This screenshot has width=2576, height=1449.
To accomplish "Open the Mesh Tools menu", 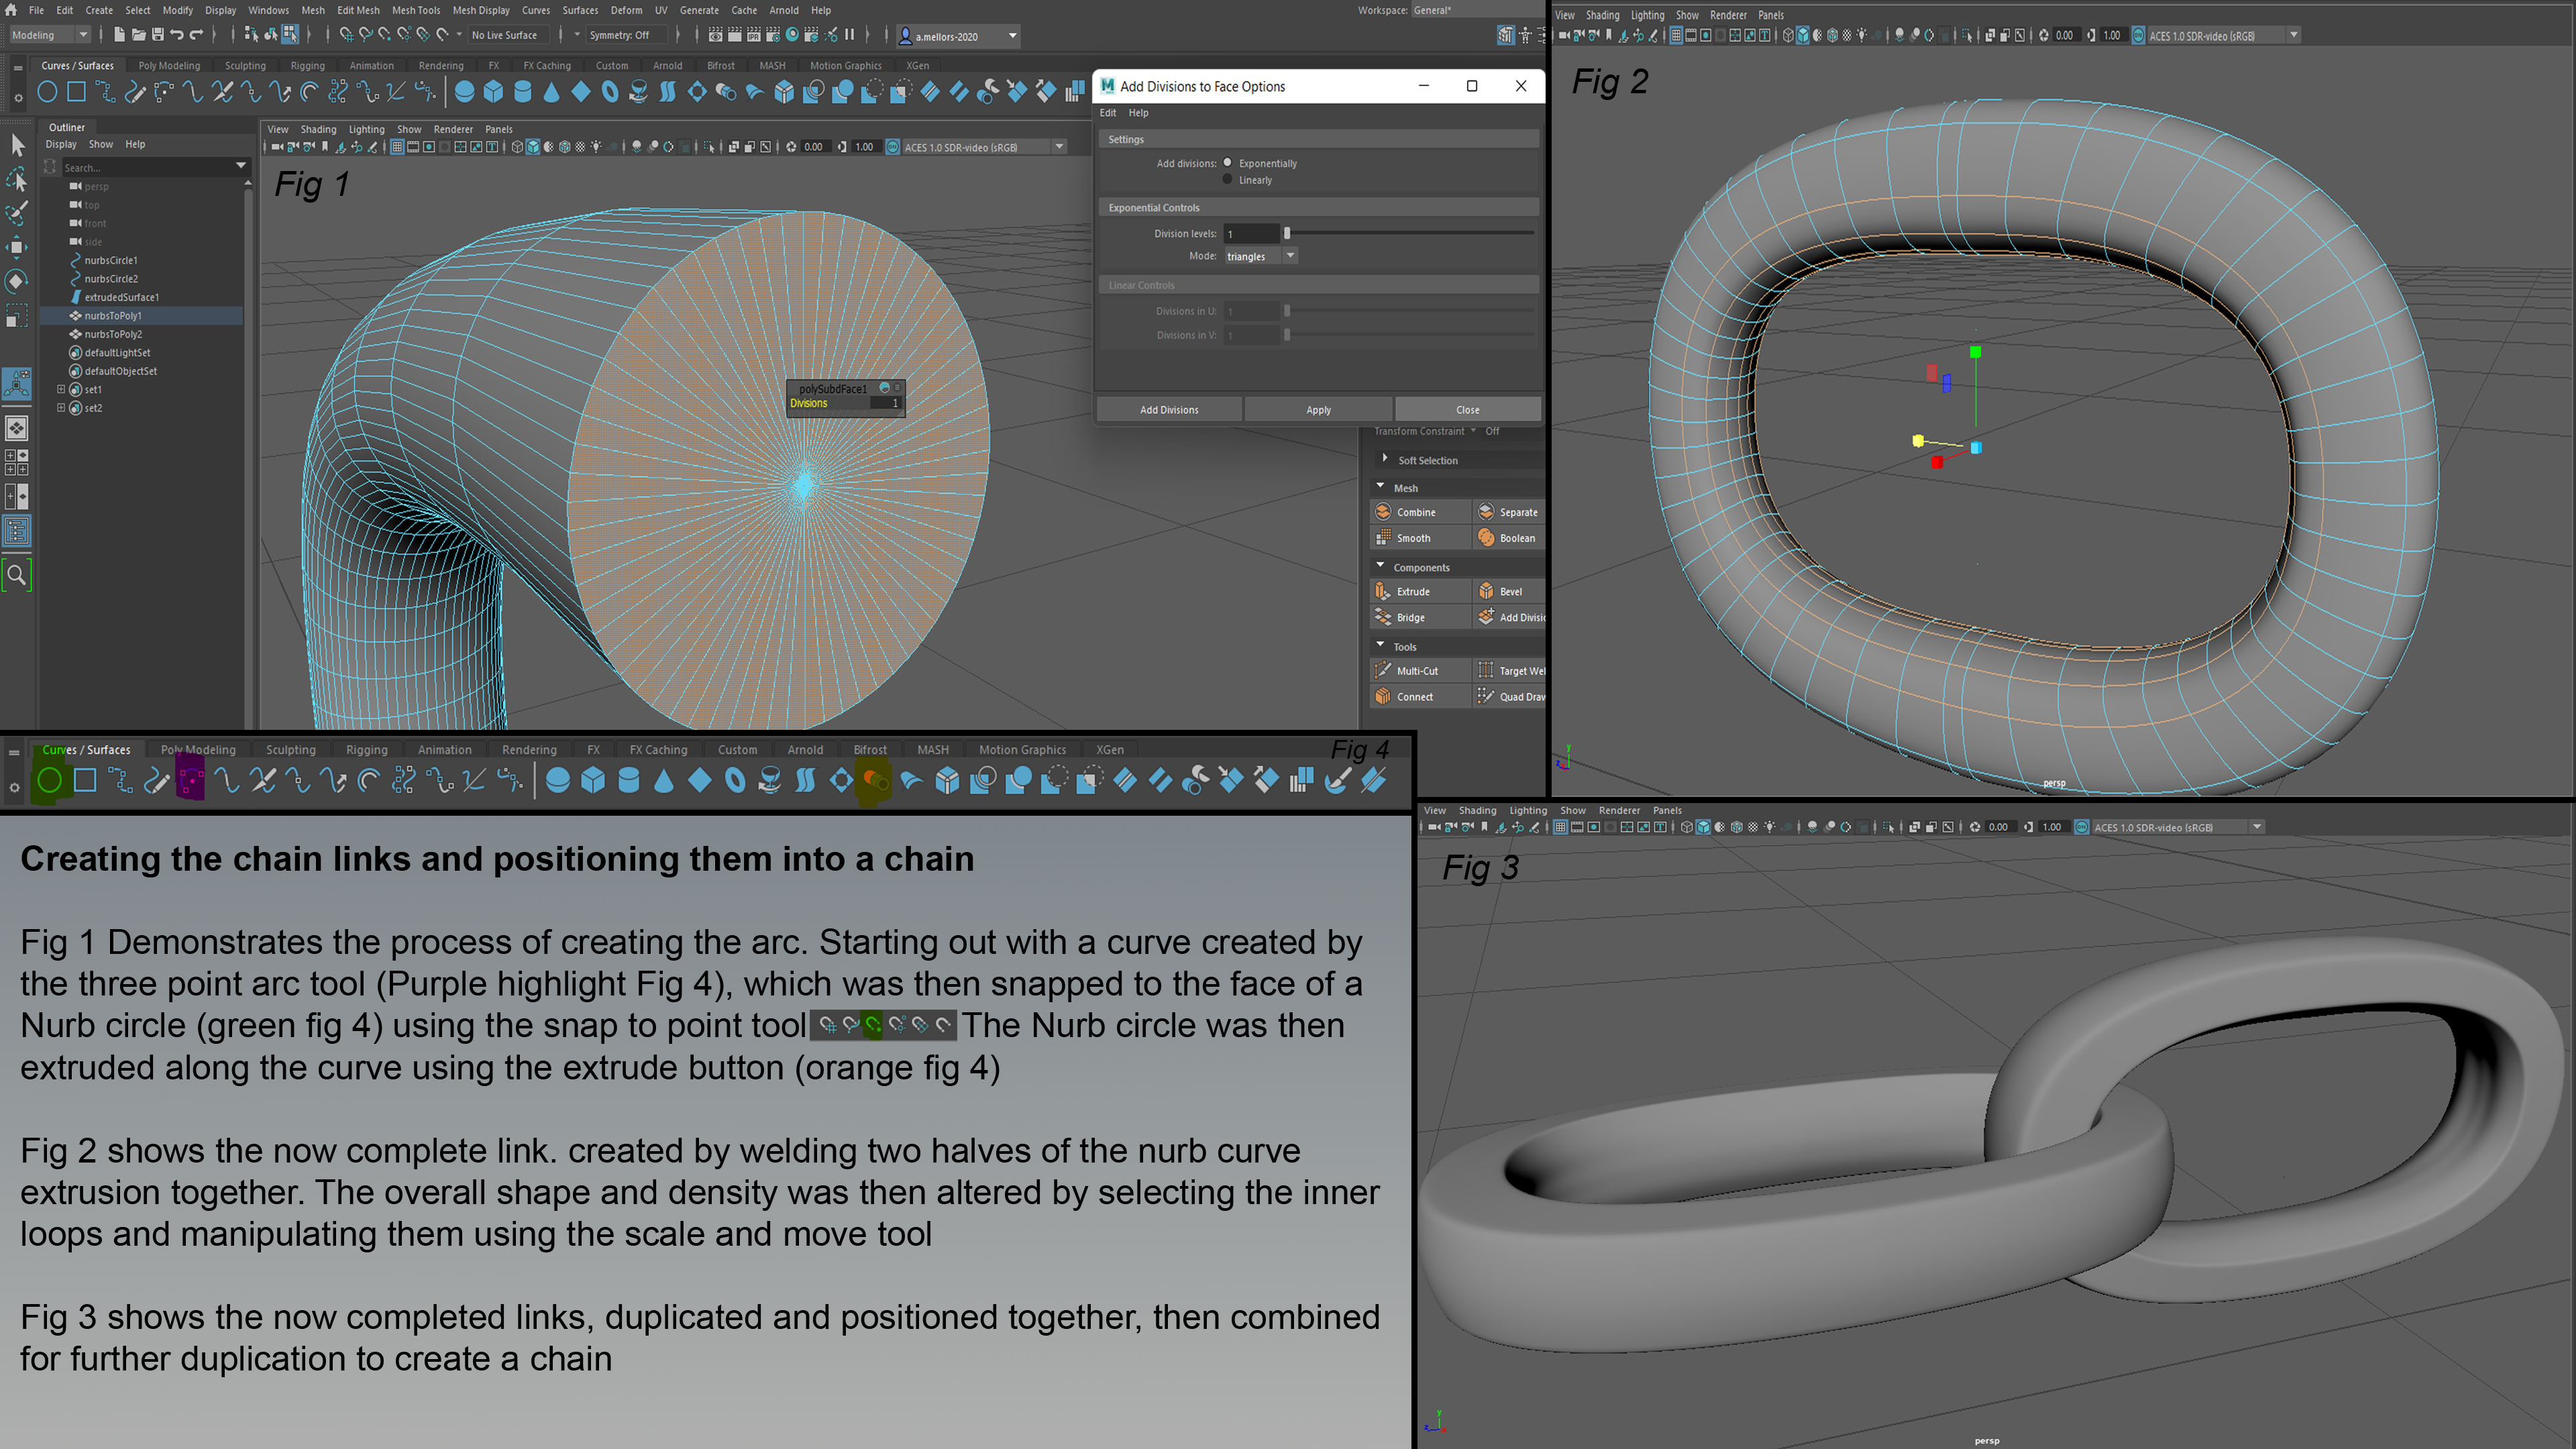I will coord(415,10).
